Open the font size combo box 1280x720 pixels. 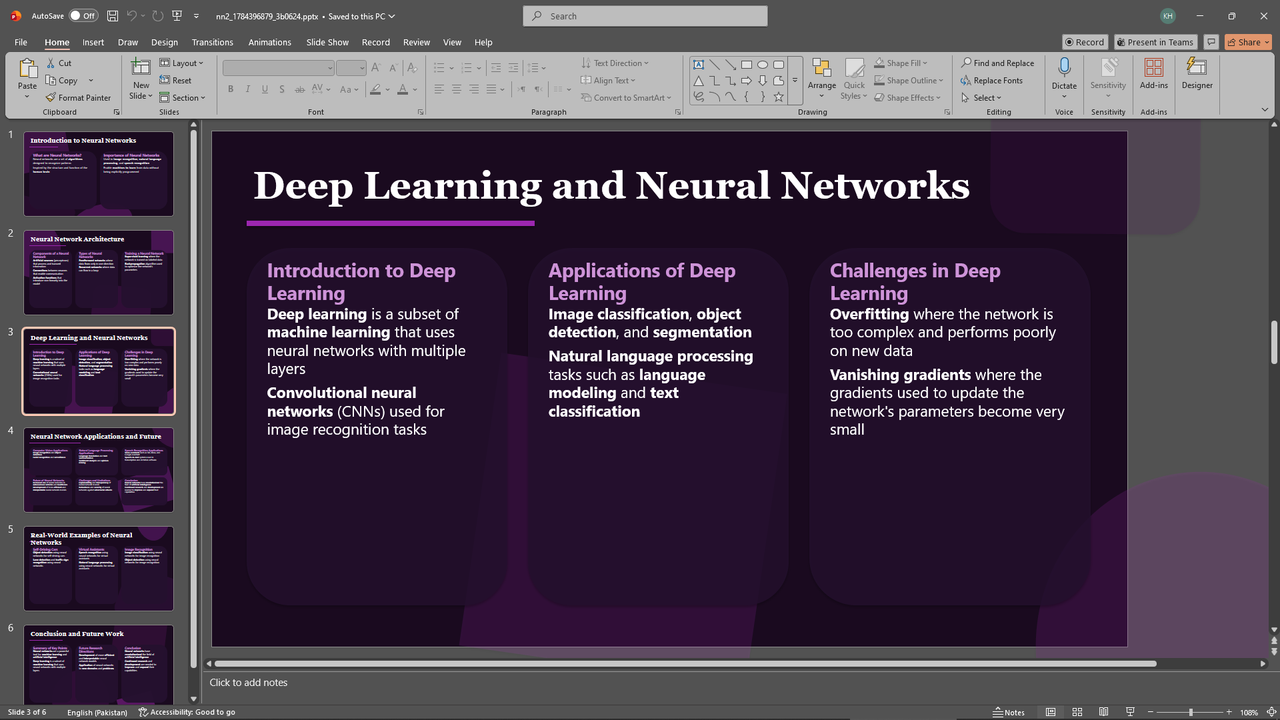(351, 68)
